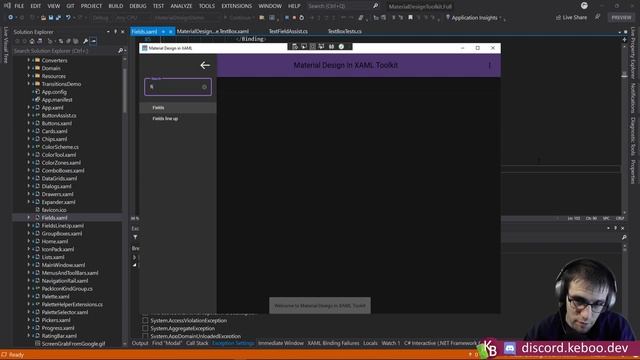Switch to the Output tab
The width and height of the screenshot is (640, 360).
[140, 343]
